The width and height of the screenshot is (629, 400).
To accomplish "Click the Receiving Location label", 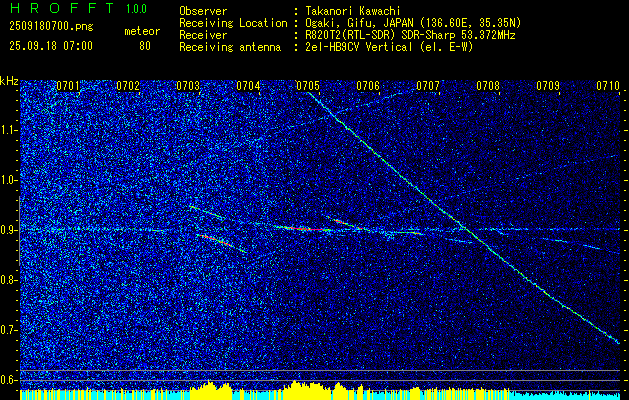I will 233,23.
